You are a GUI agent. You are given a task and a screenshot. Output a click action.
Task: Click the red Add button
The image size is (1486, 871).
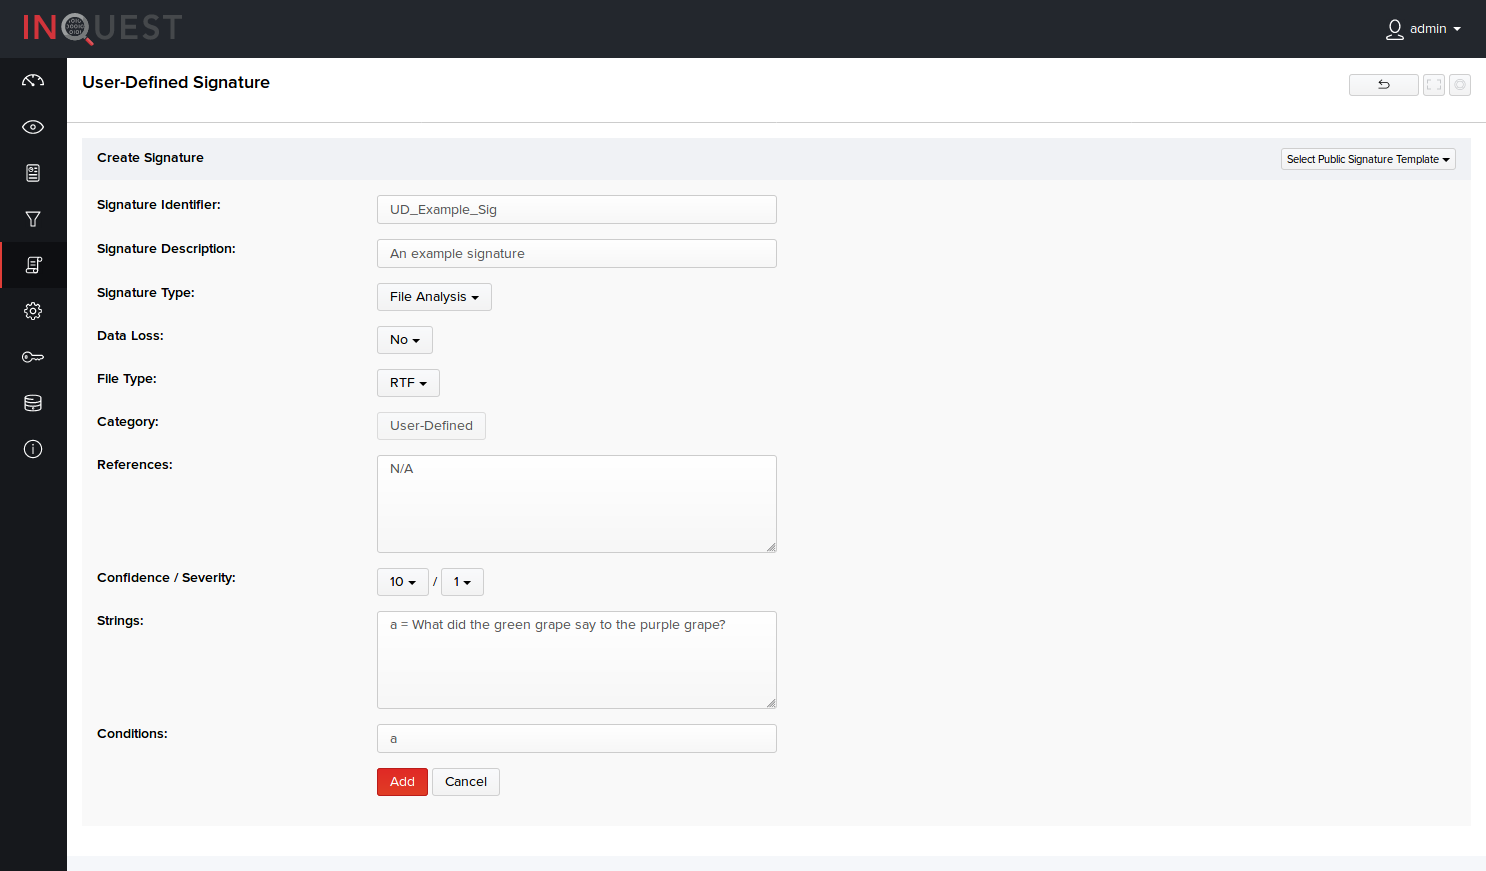coord(402,782)
